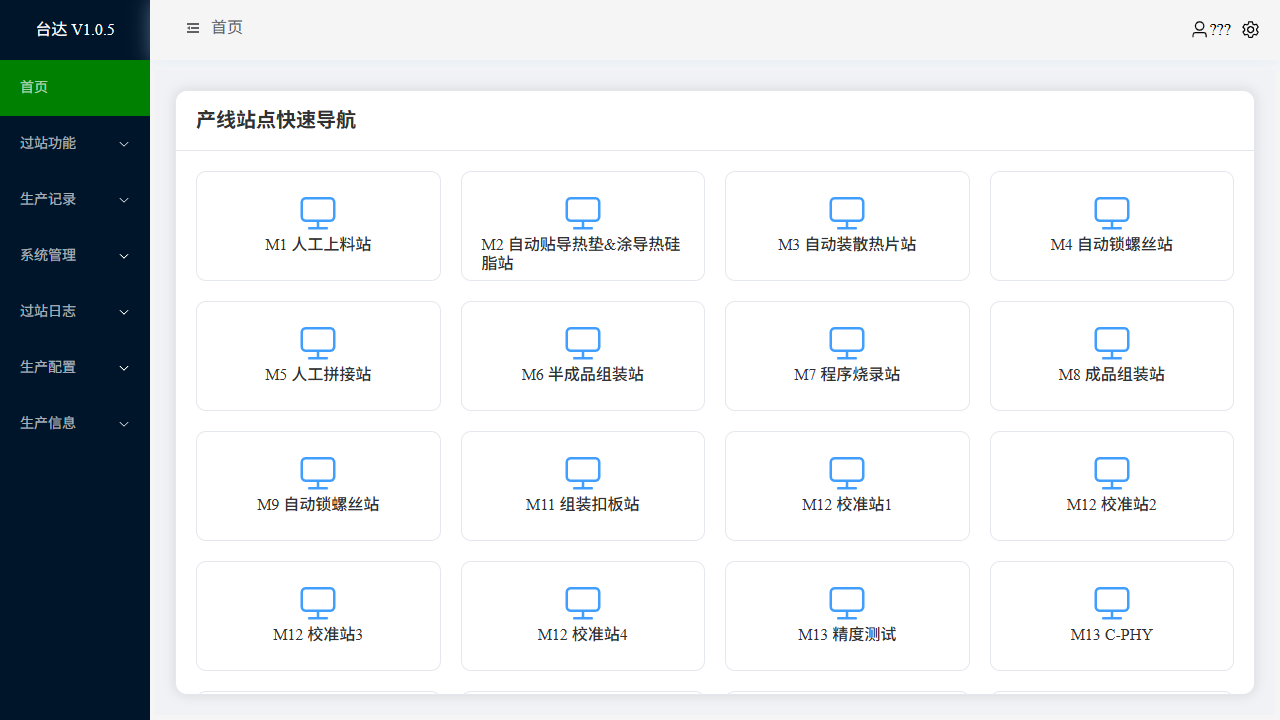The height and width of the screenshot is (720, 1280).
Task: Click the monitor icon above M12 校准站4
Action: coord(583,603)
